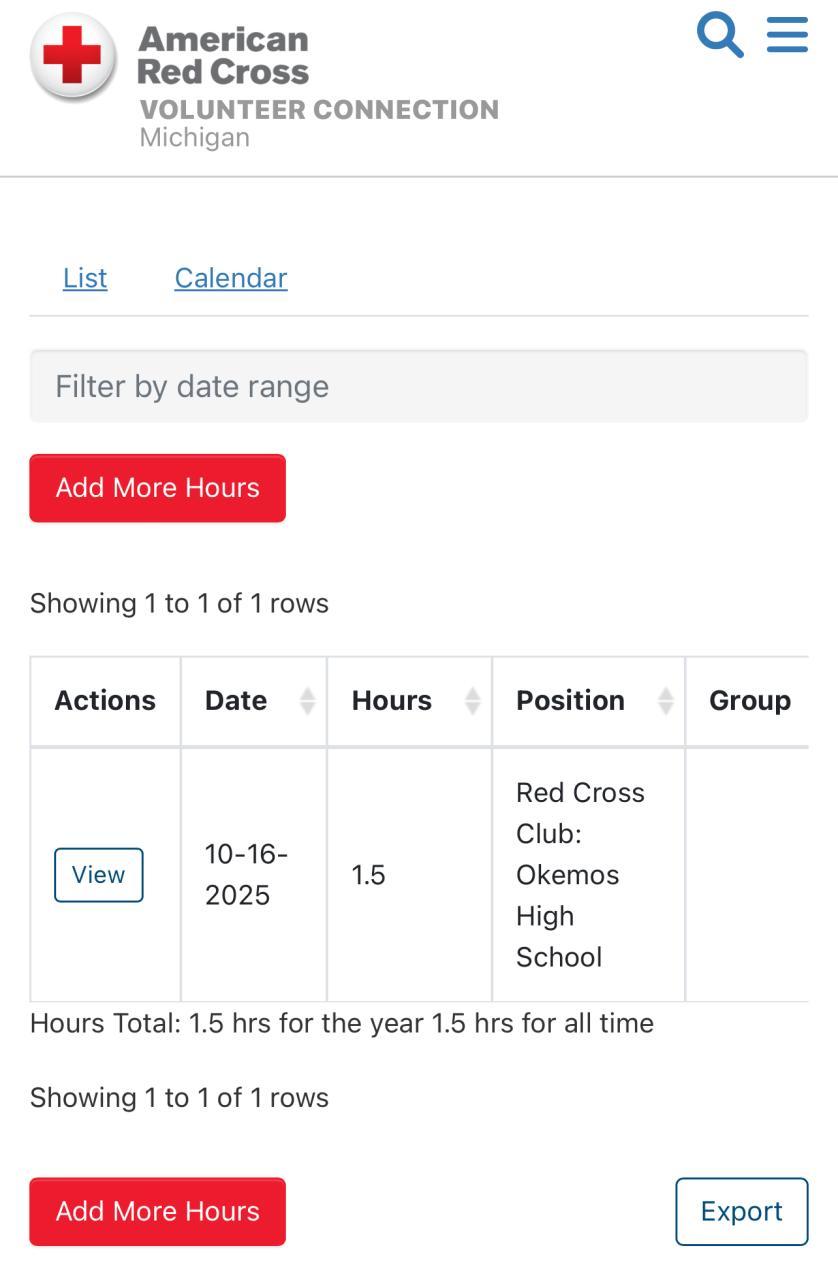This screenshot has width=838, height=1280.
Task: Click the American Red Cross title text
Action: coord(223,55)
